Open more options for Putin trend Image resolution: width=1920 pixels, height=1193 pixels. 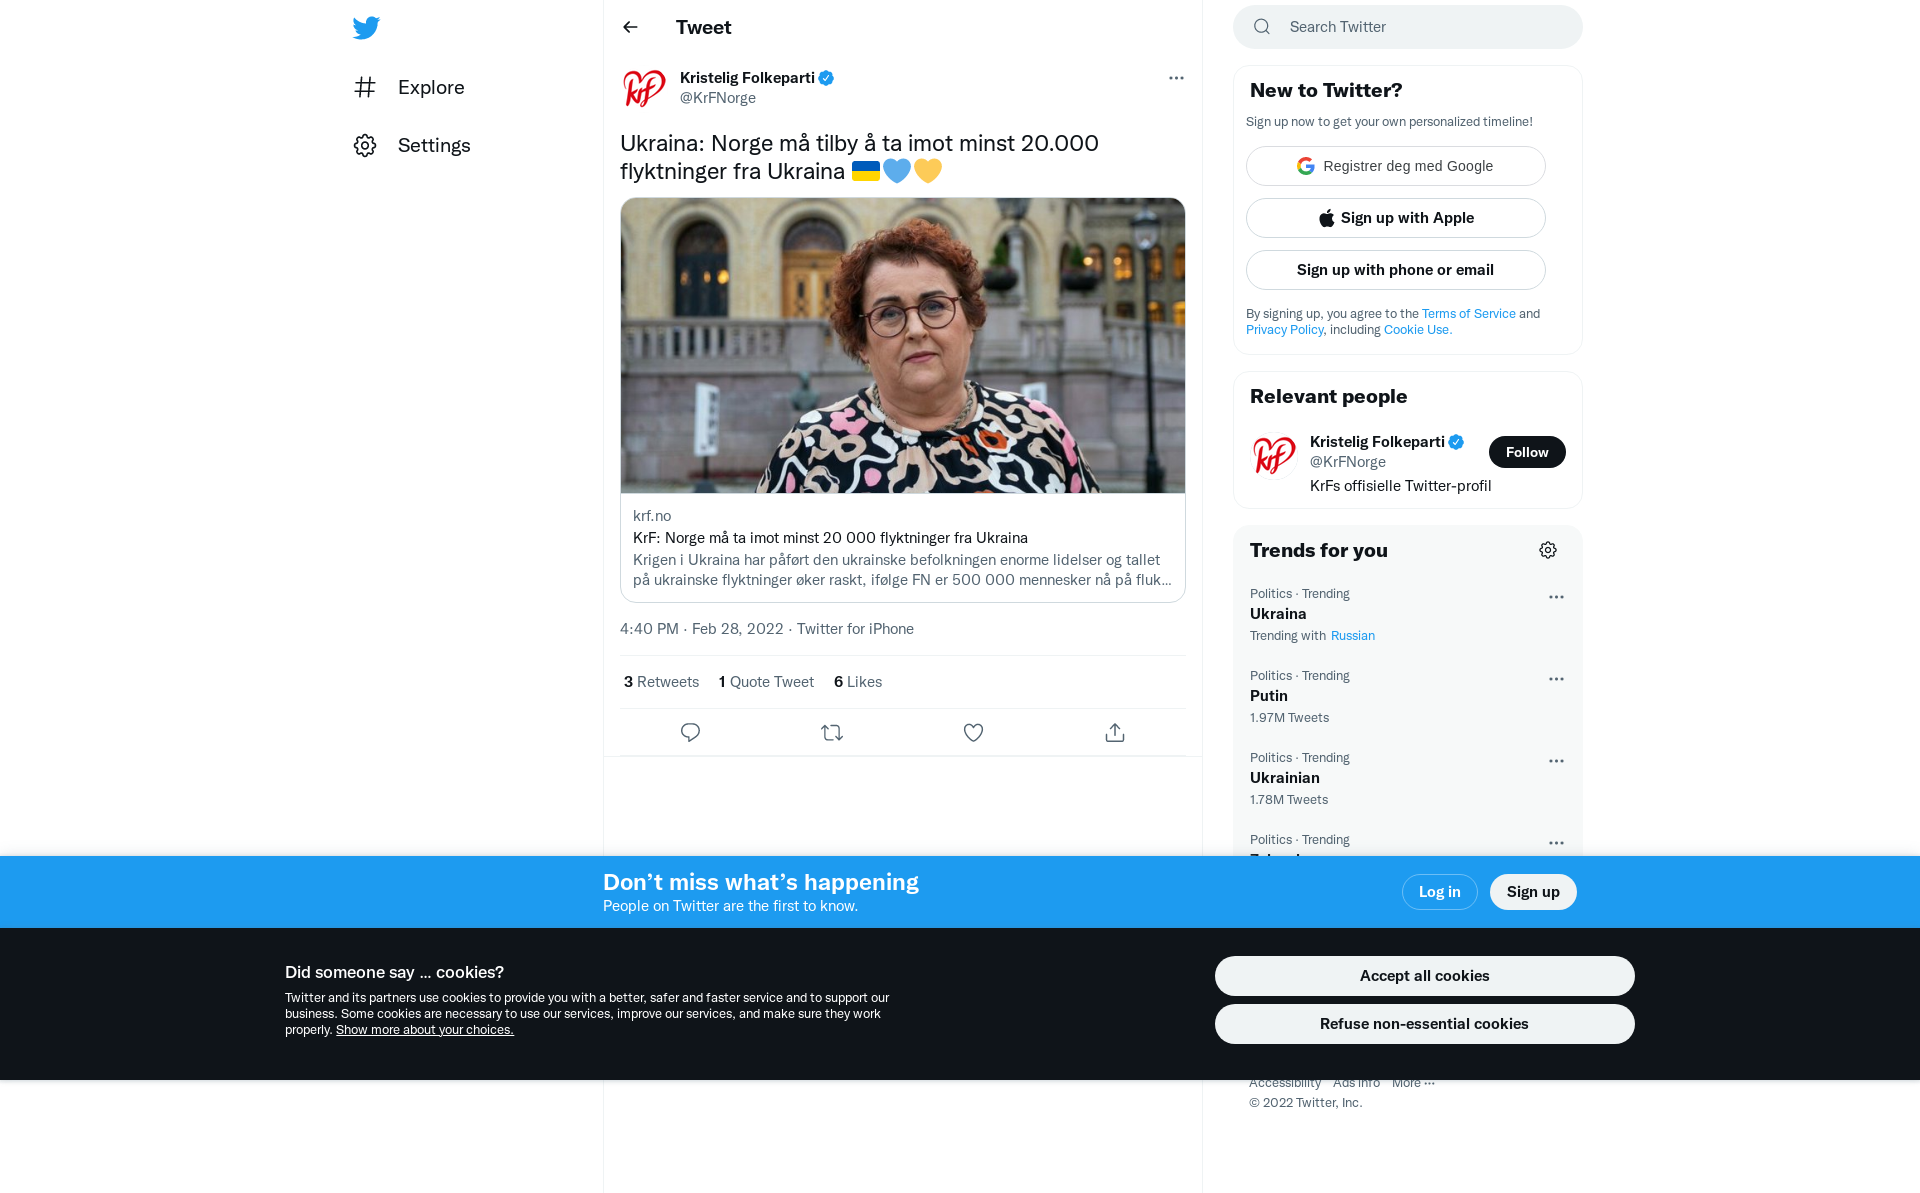click(x=1556, y=679)
